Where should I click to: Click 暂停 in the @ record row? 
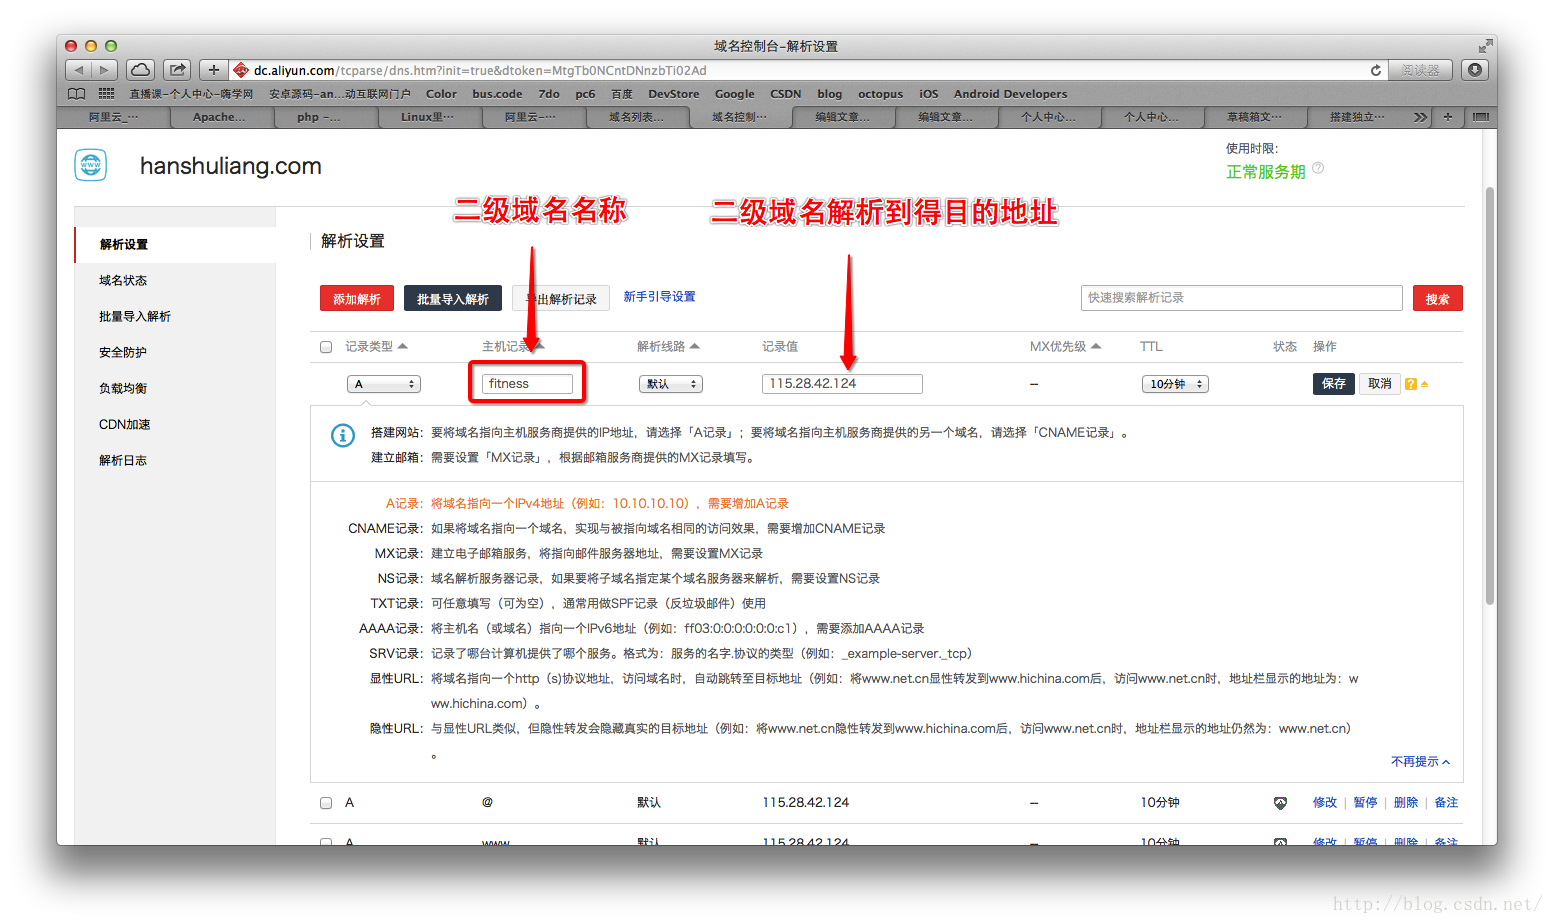coord(1365,803)
